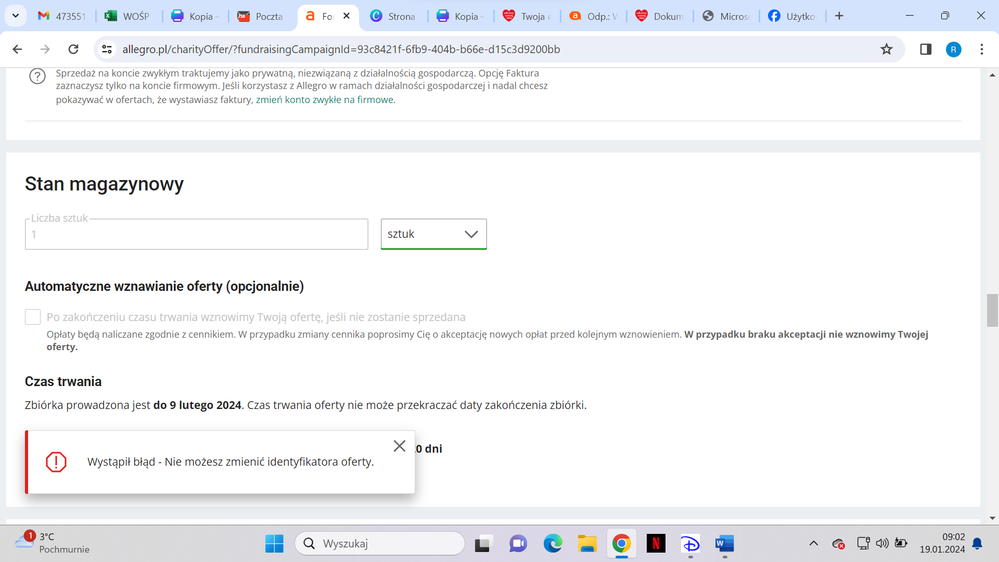The width and height of the screenshot is (999, 562).
Task: Open Microsoft Word from taskbar
Action: point(724,543)
